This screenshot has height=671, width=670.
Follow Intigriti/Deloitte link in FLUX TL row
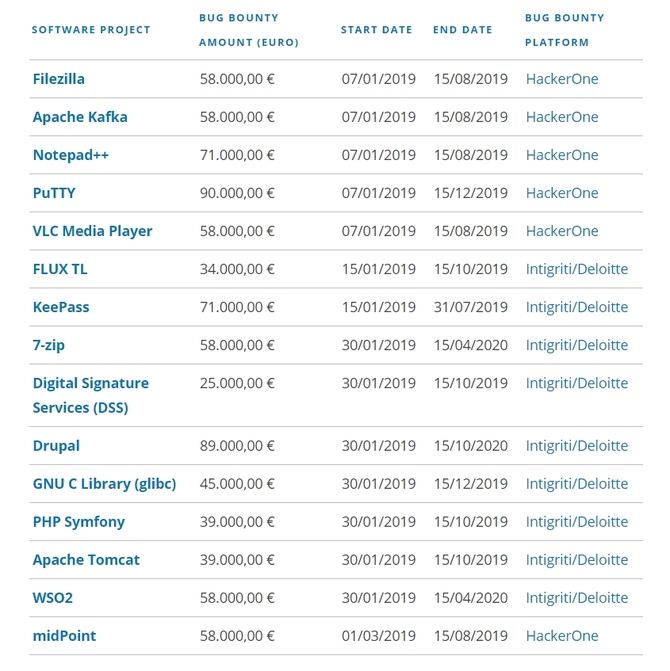[x=577, y=270]
